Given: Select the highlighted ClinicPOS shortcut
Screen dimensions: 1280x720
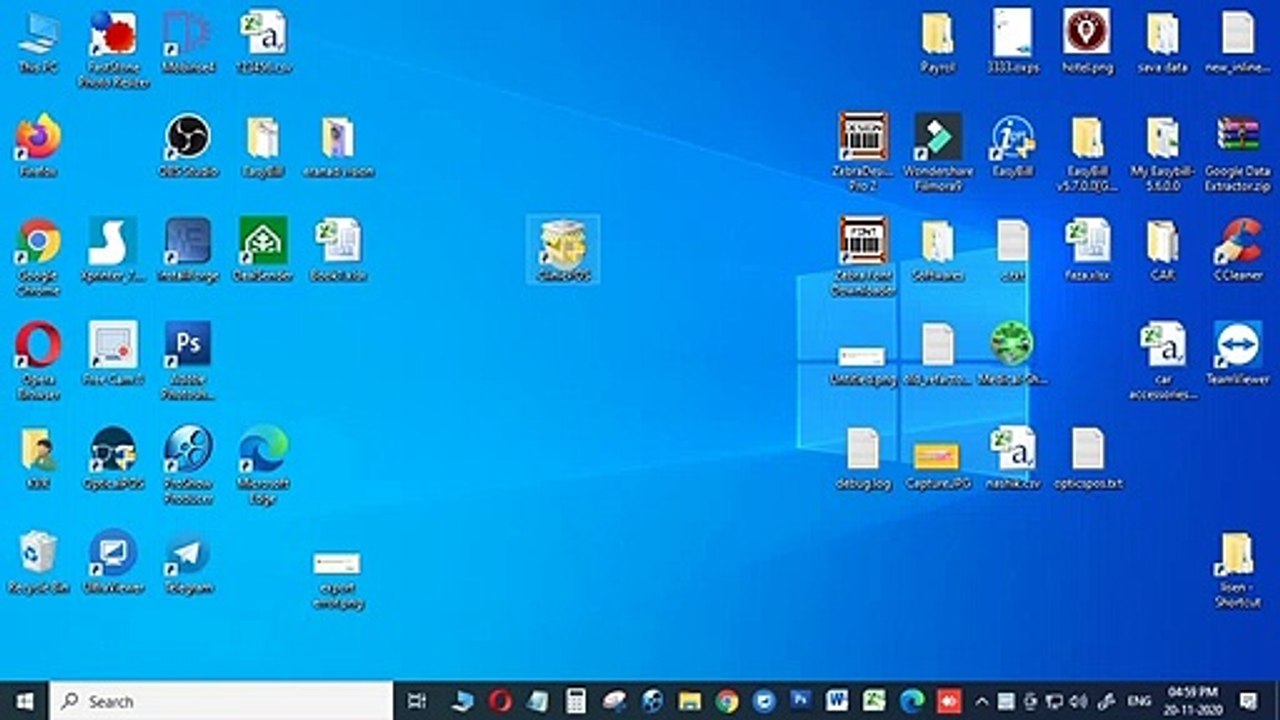Looking at the screenshot, I should click(563, 249).
